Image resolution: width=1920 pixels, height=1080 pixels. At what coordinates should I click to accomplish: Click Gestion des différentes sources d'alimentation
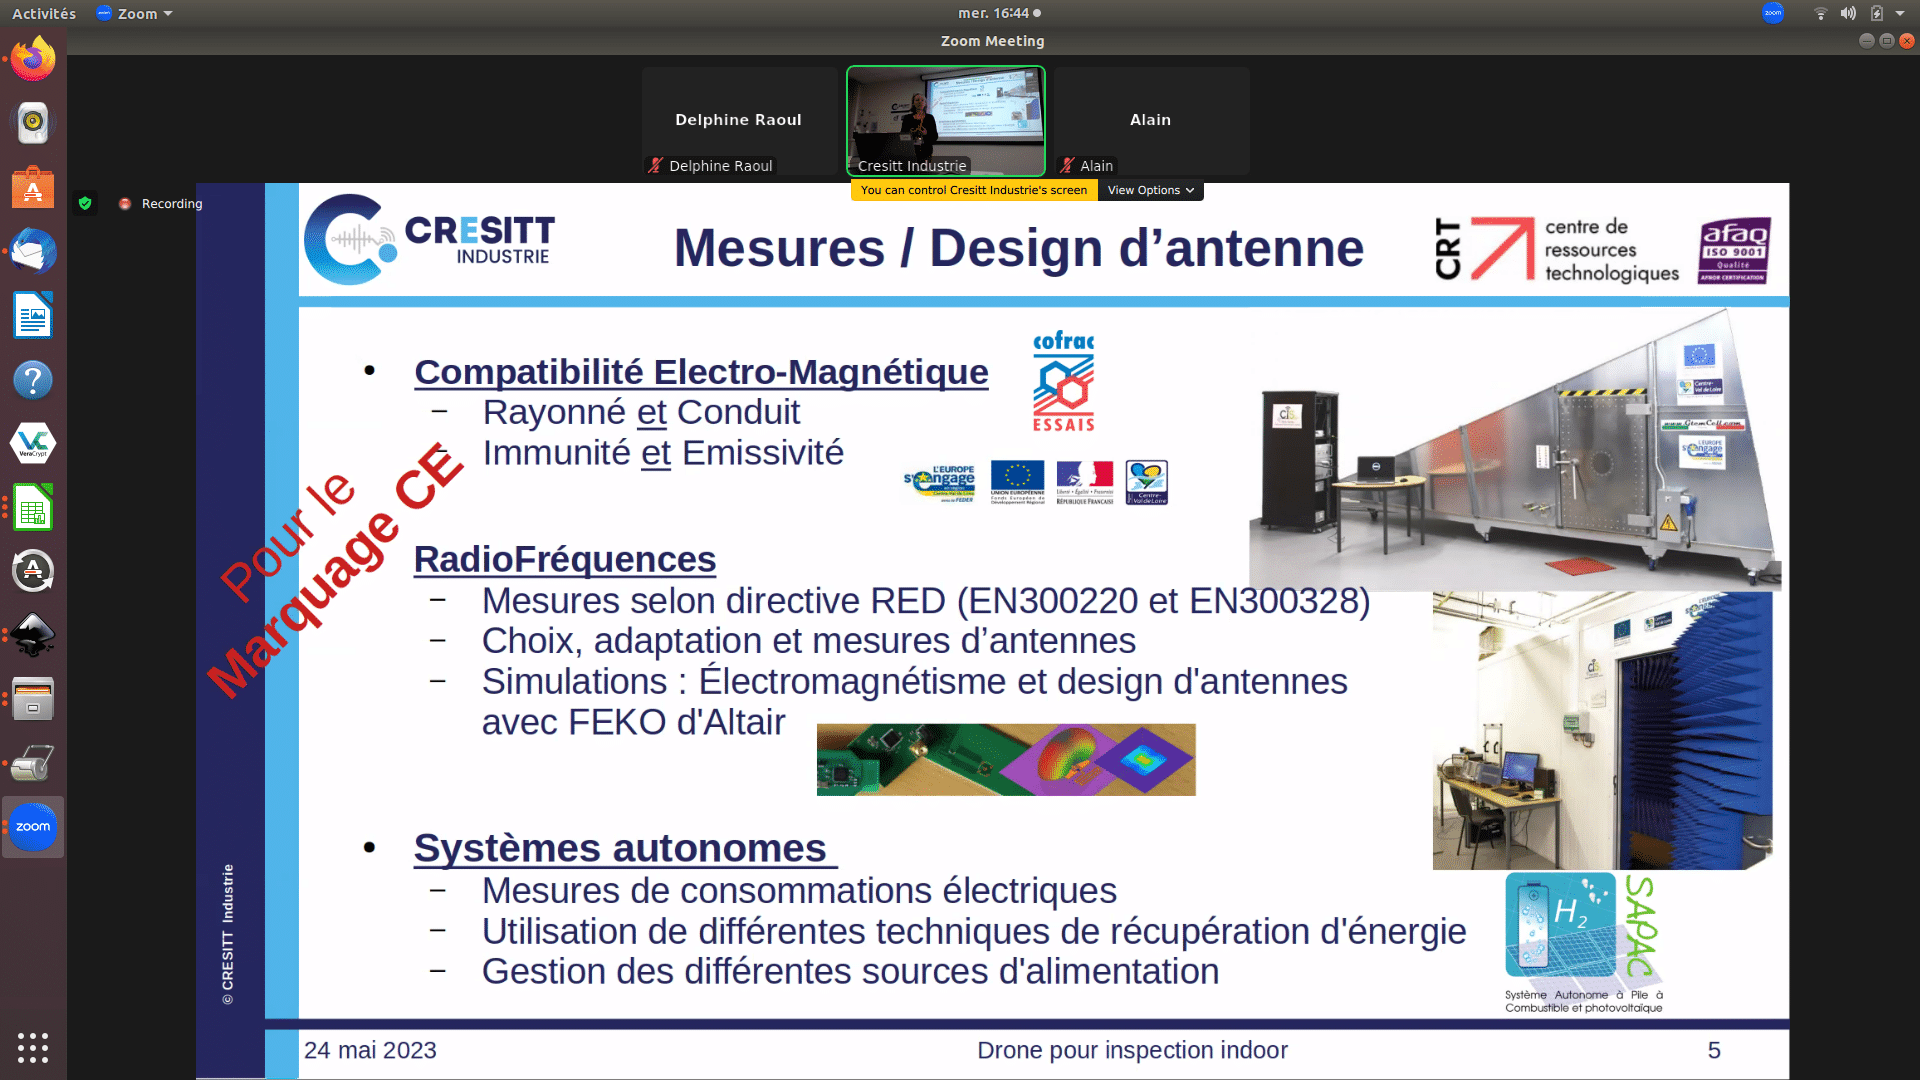[850, 972]
